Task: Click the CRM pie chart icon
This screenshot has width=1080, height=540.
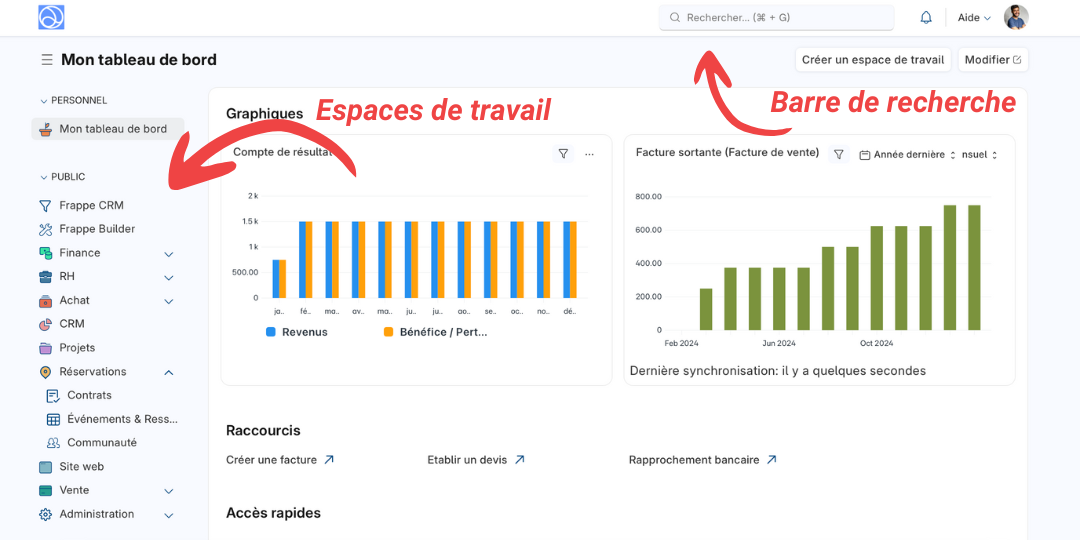Action: point(45,324)
